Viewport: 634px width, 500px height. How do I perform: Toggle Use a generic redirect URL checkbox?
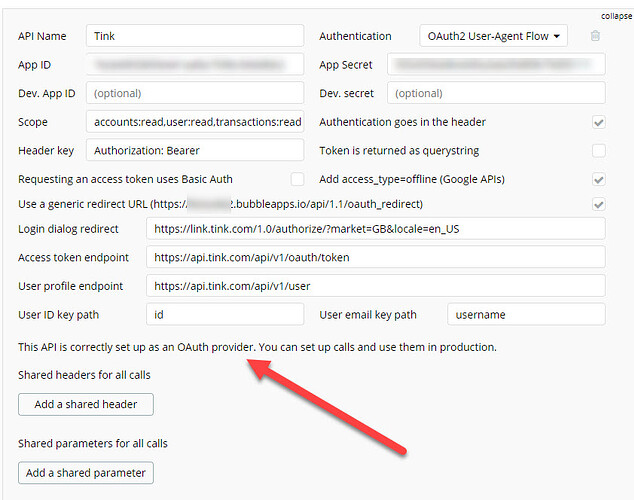598,204
